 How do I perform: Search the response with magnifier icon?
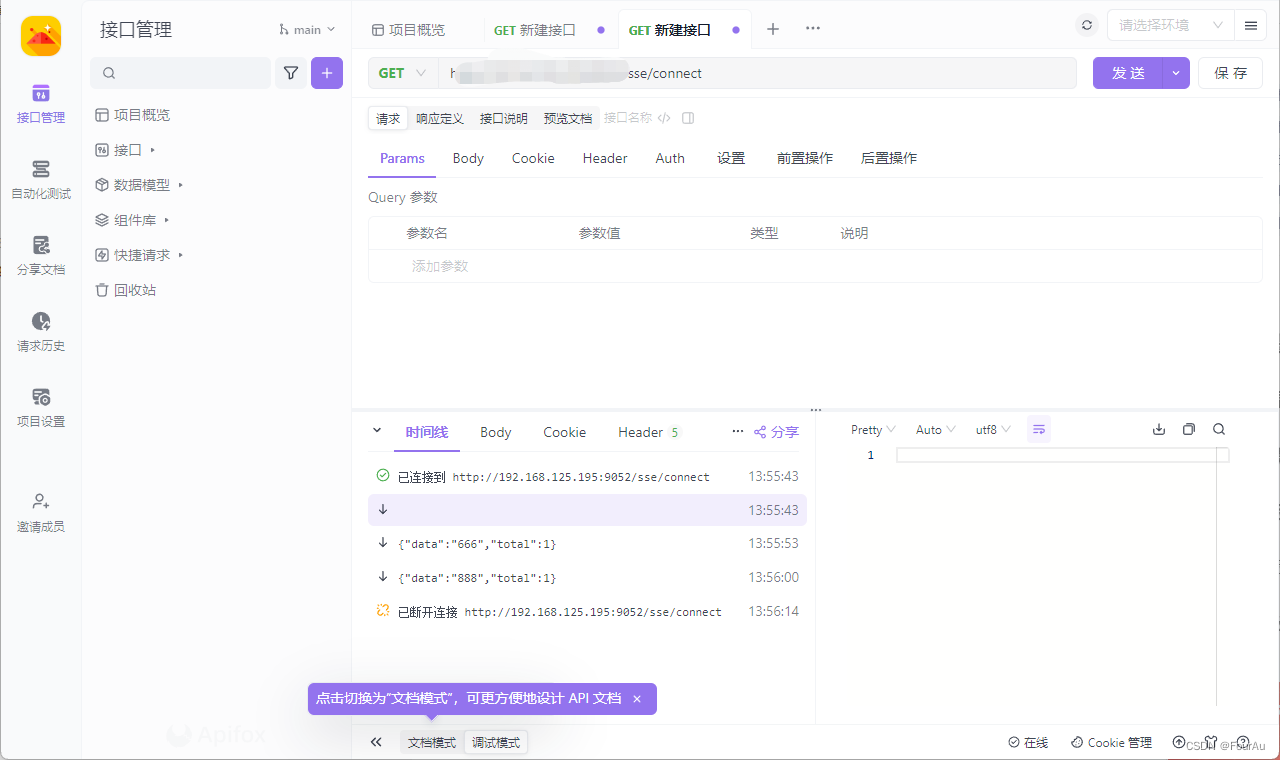tap(1219, 430)
